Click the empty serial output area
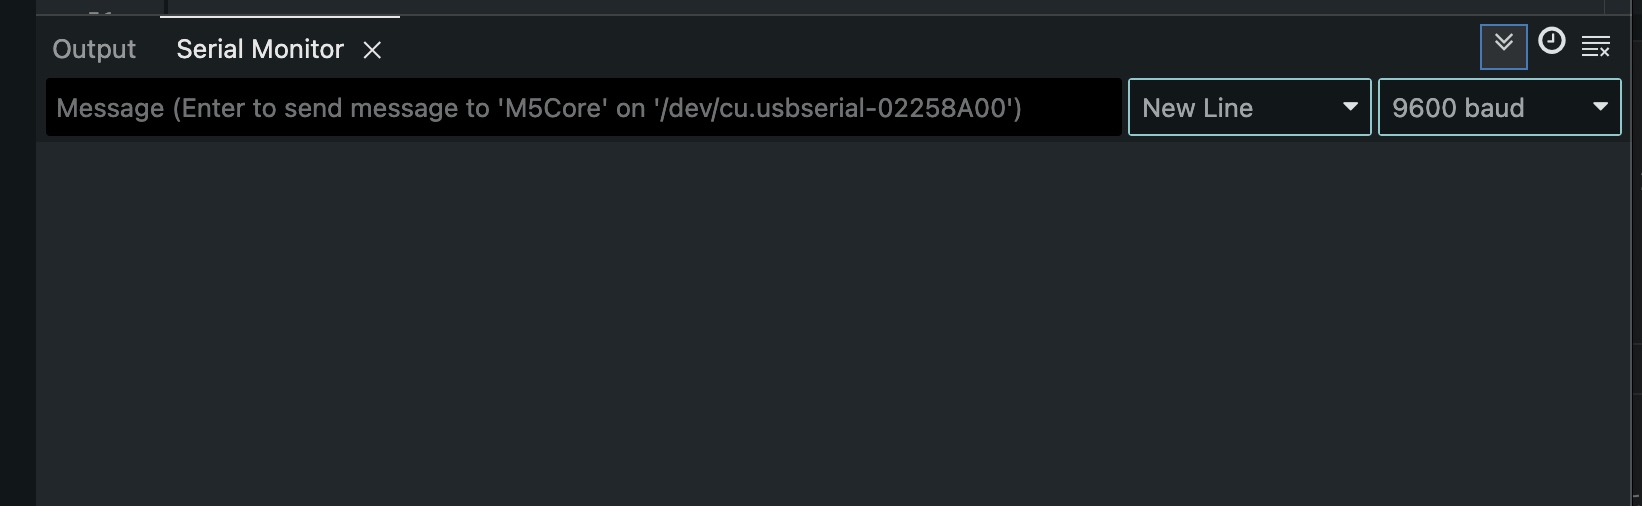This screenshot has height=506, width=1642. click(x=838, y=322)
